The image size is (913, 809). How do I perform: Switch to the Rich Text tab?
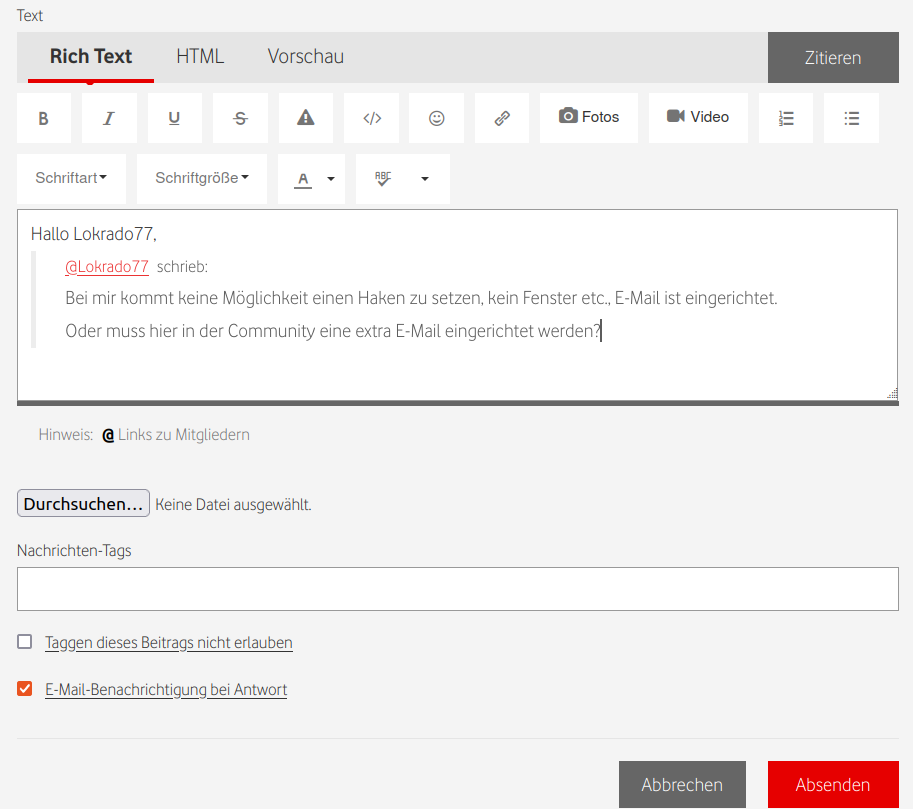tap(91, 57)
